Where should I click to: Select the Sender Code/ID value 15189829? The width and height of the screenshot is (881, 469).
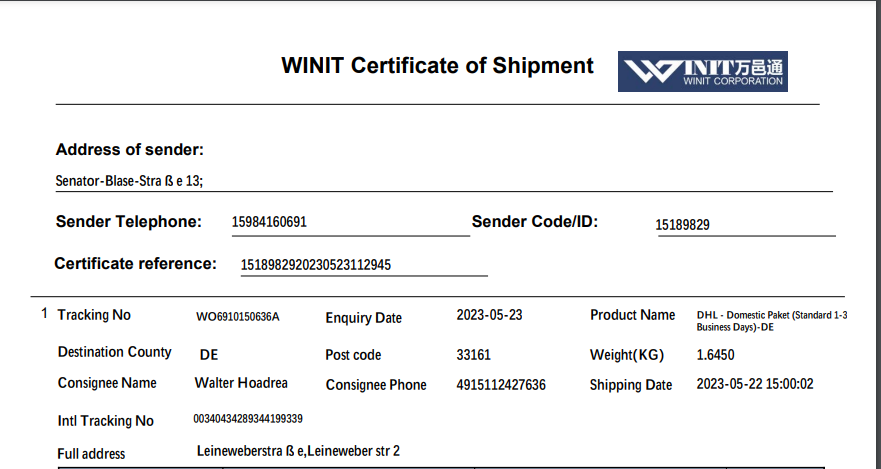[683, 225]
